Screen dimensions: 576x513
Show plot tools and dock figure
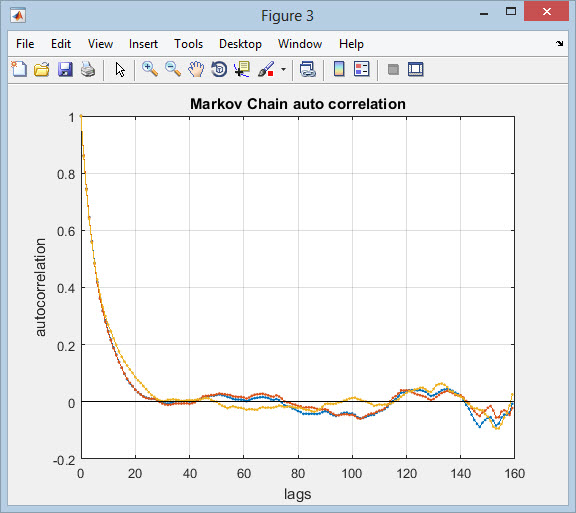[x=416, y=69]
